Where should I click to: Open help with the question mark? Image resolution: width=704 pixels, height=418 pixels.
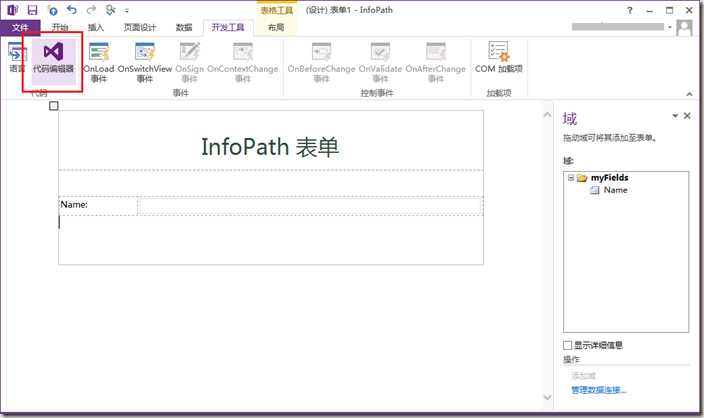(630, 10)
